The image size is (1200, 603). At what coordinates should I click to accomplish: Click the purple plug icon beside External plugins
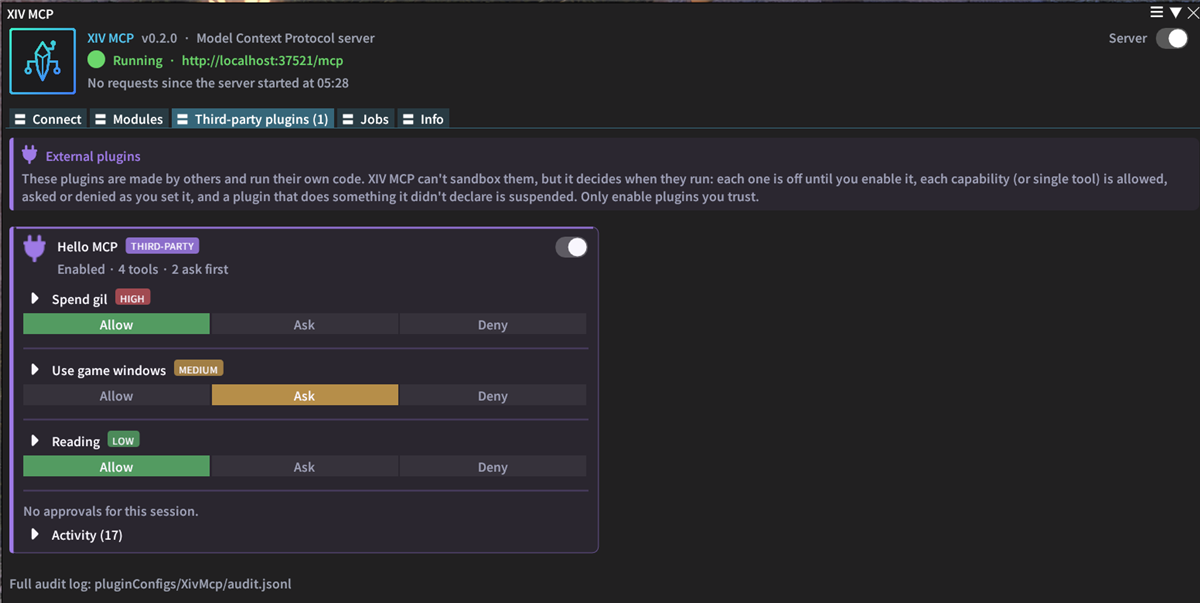pyautogui.click(x=30, y=155)
